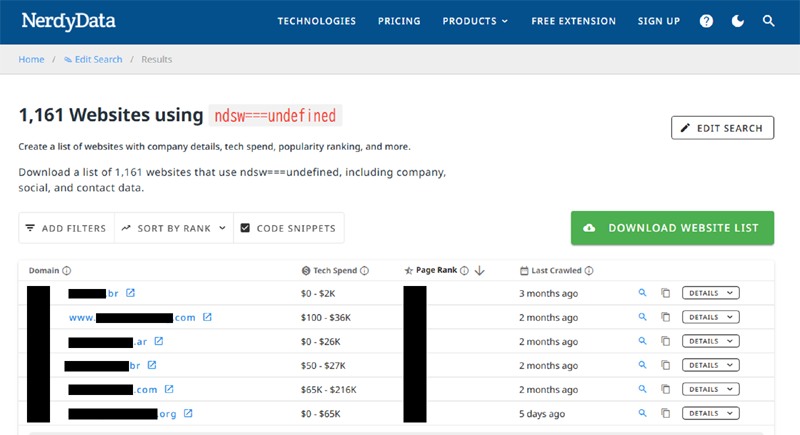Open external link for the .ar domain

pos(158,341)
